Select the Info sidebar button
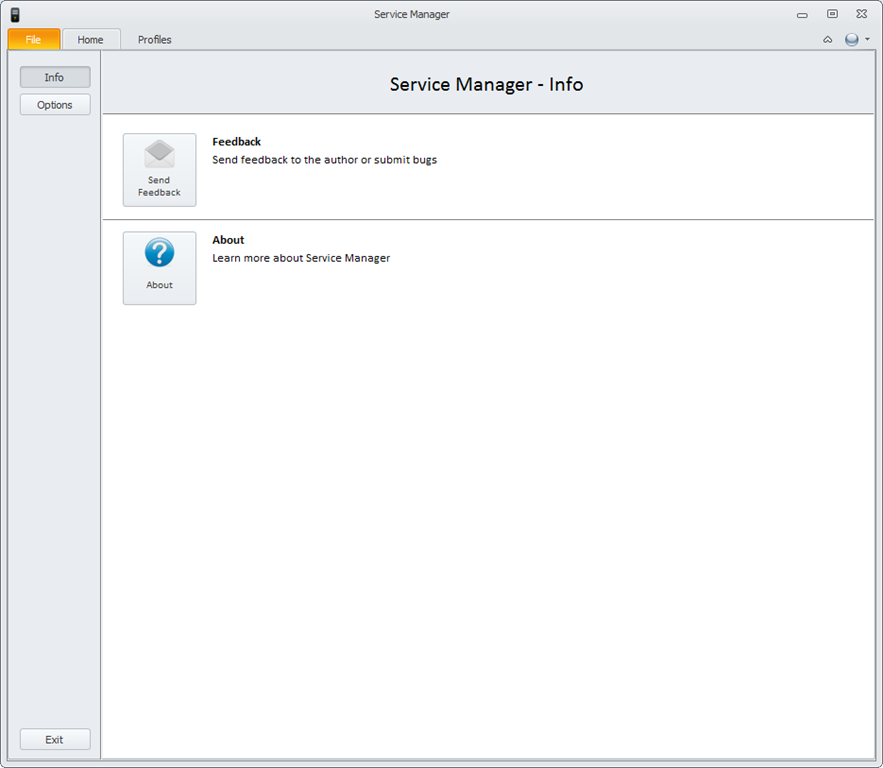883x768 pixels. tap(55, 77)
